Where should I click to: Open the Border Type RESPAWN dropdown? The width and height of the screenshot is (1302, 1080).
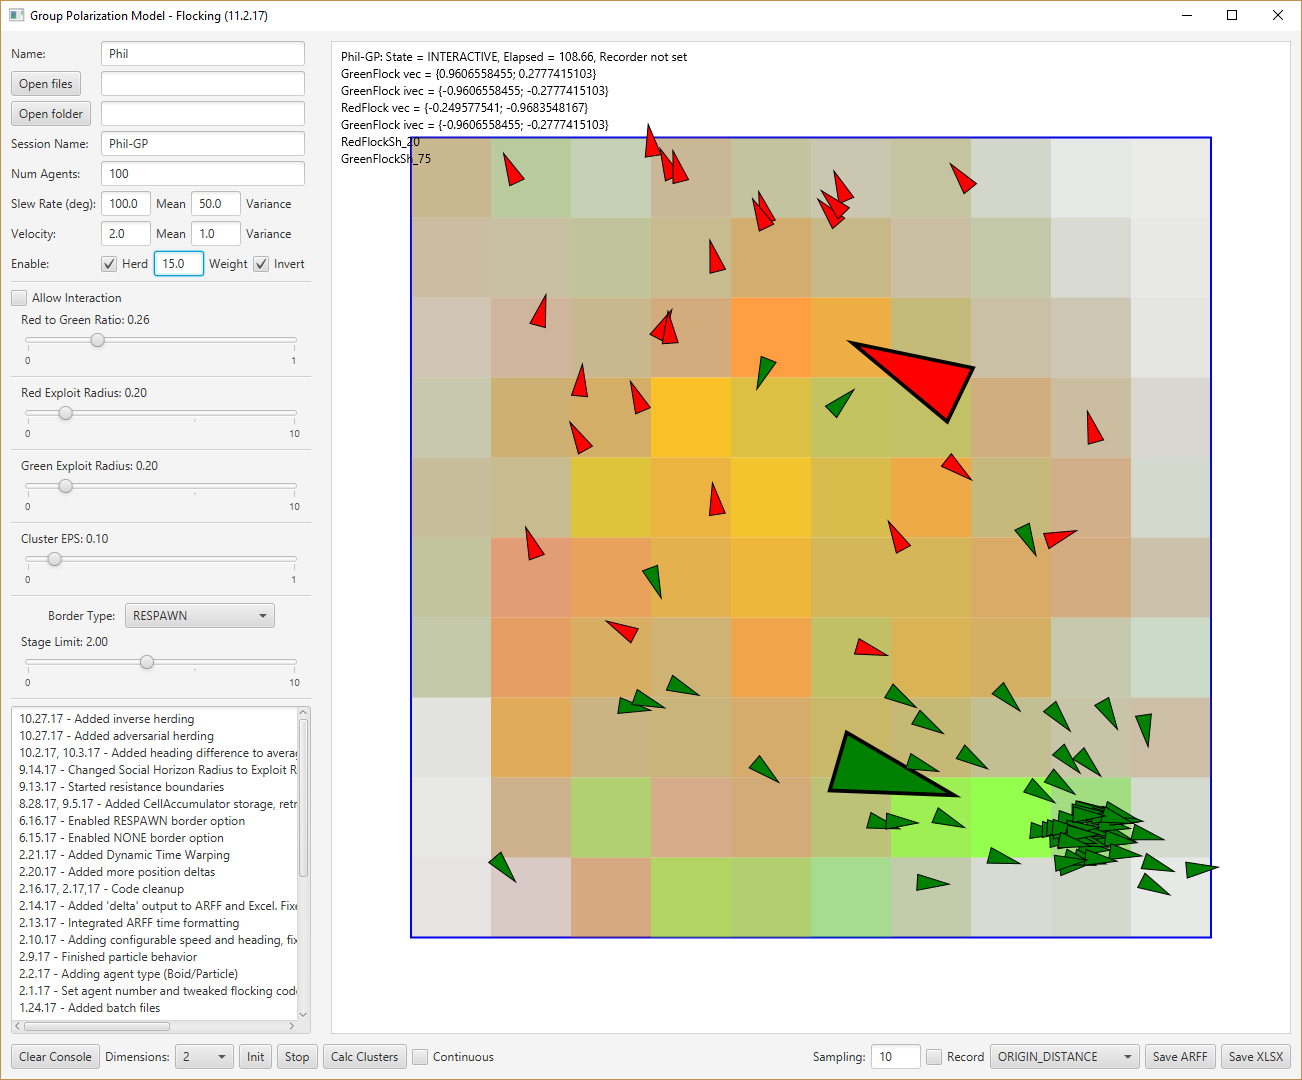click(199, 616)
